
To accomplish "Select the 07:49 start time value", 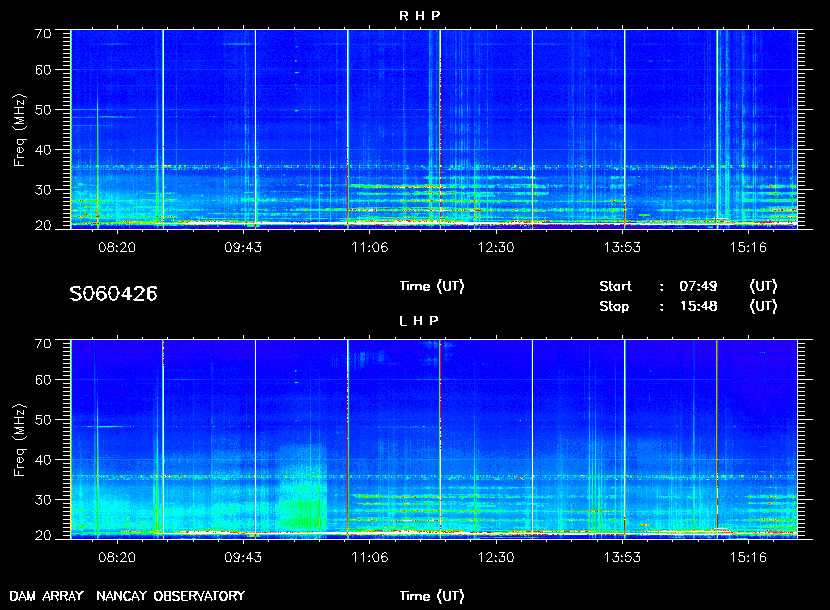I will point(698,286).
